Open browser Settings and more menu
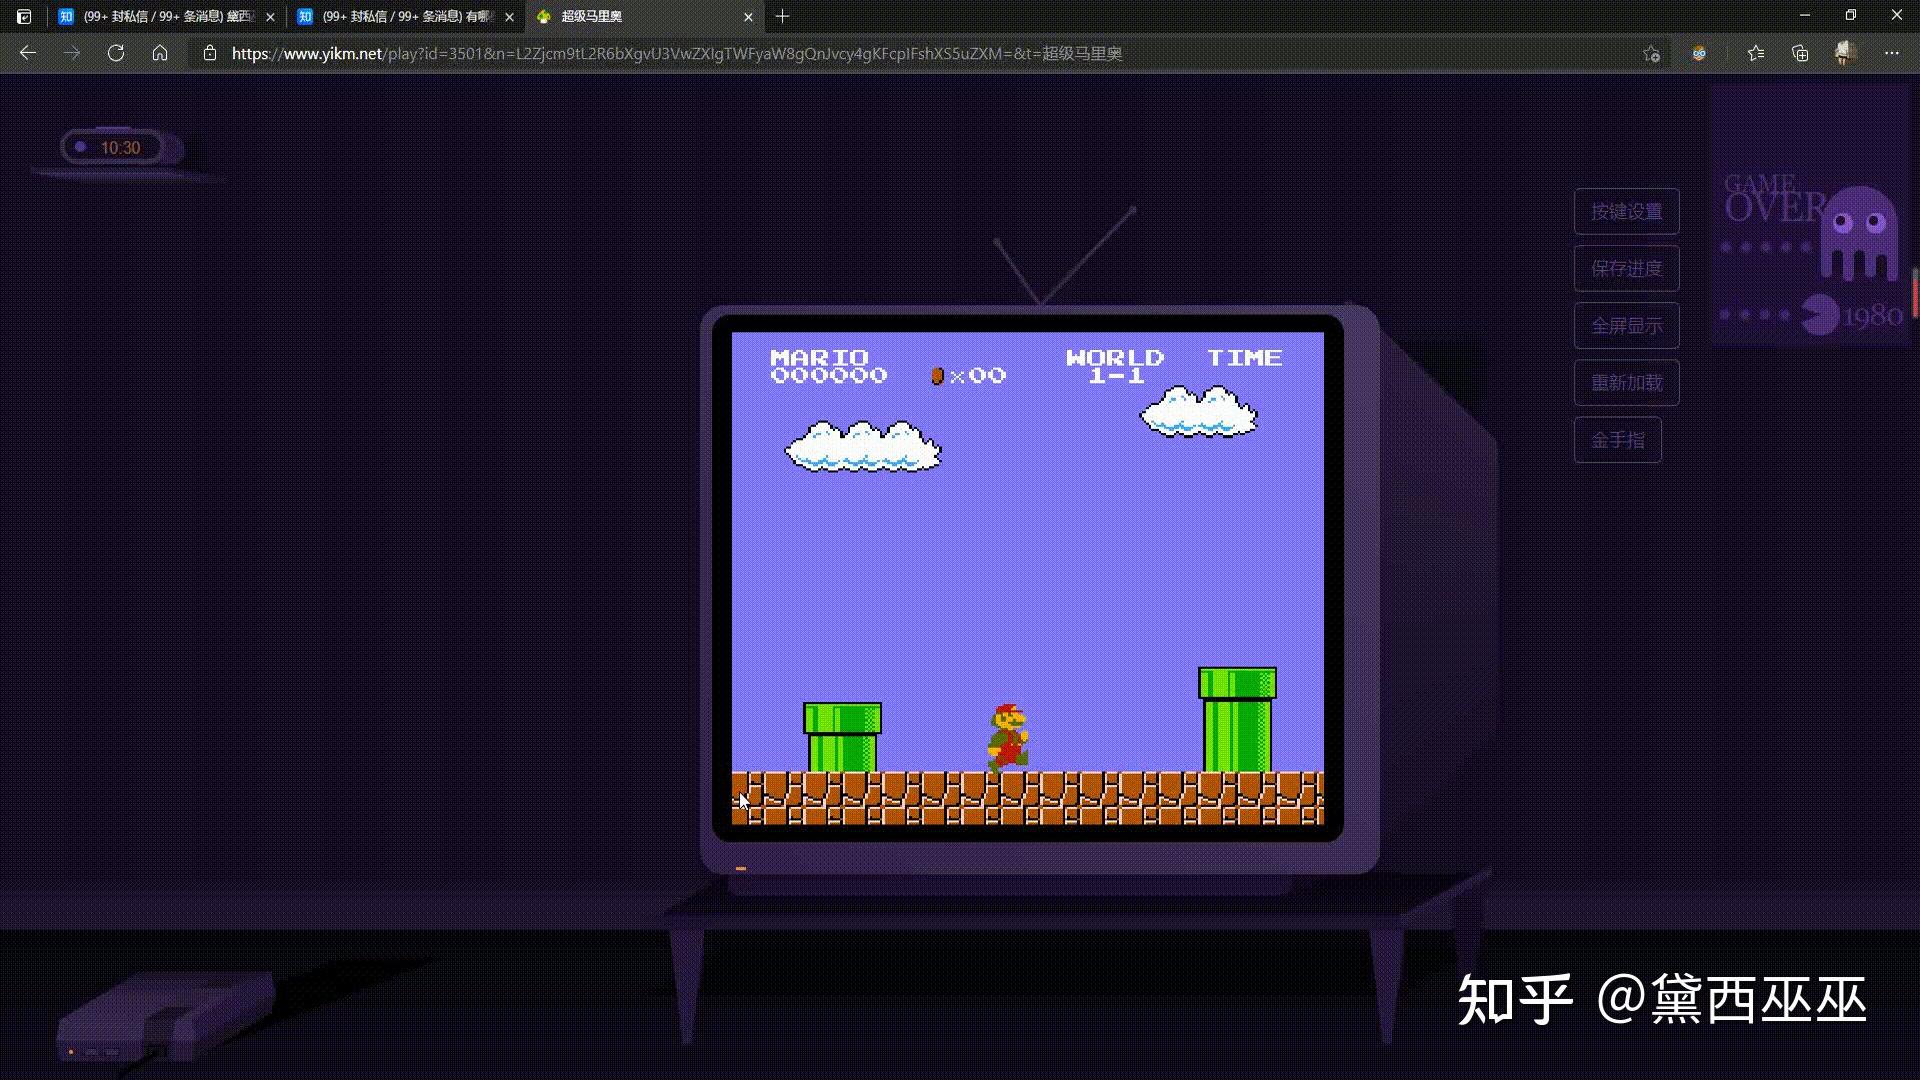The width and height of the screenshot is (1920, 1080). click(x=1892, y=53)
